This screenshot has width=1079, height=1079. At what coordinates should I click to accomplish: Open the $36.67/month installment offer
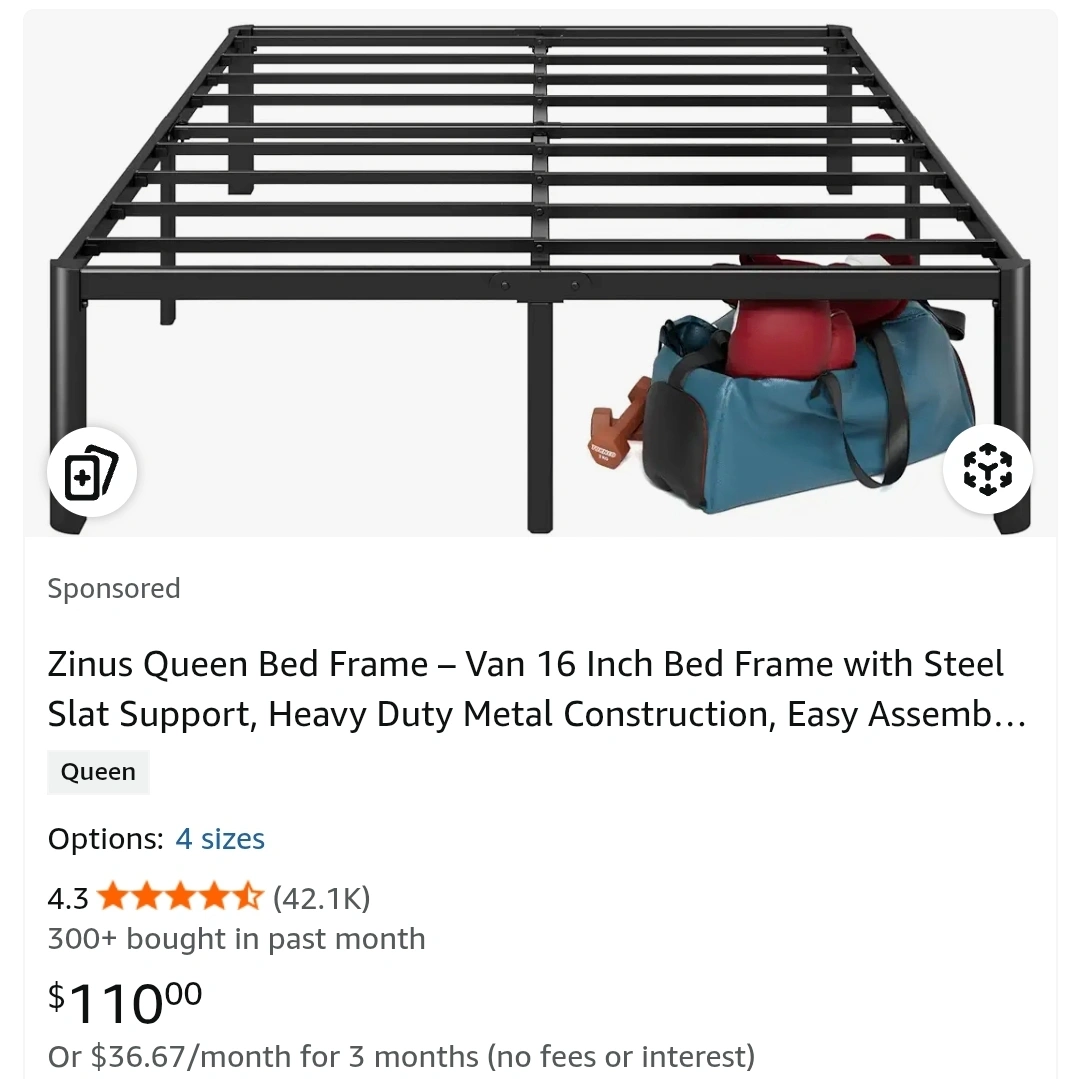[x=401, y=1056]
